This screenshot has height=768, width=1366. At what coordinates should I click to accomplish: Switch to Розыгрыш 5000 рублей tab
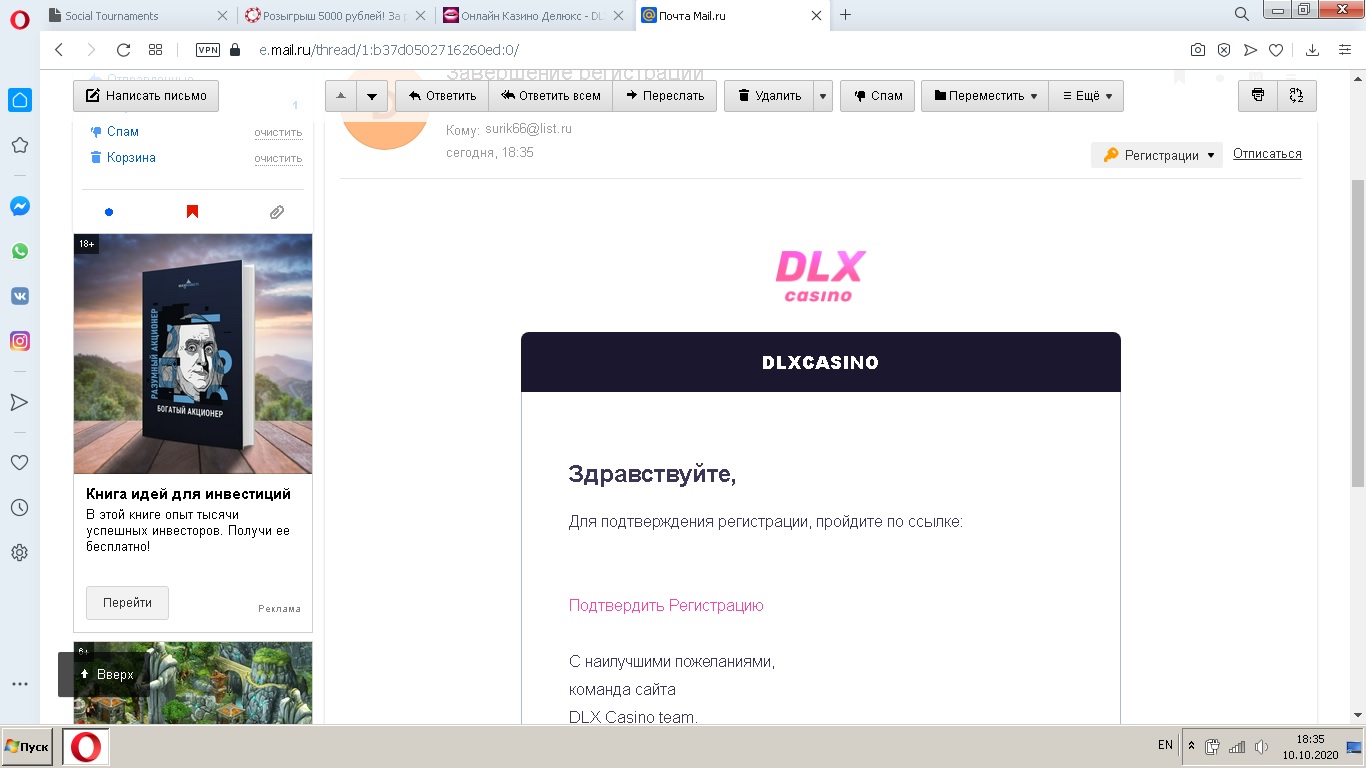[x=338, y=15]
